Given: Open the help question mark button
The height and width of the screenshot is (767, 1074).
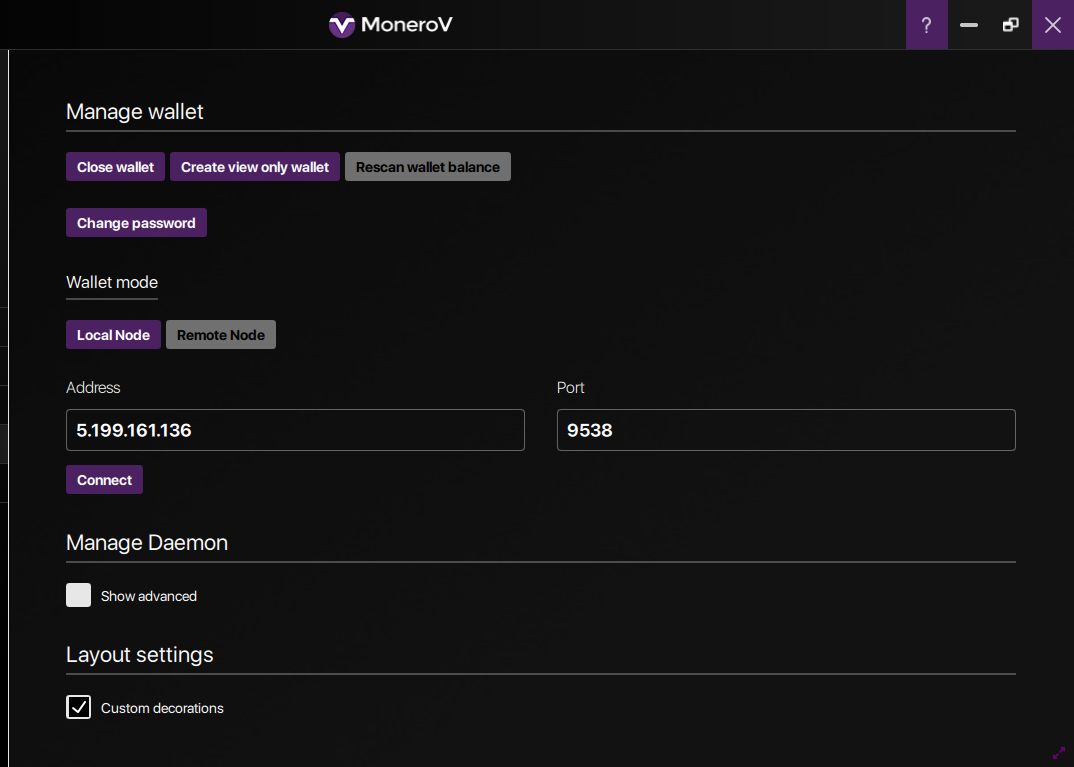Looking at the screenshot, I should (x=926, y=25).
